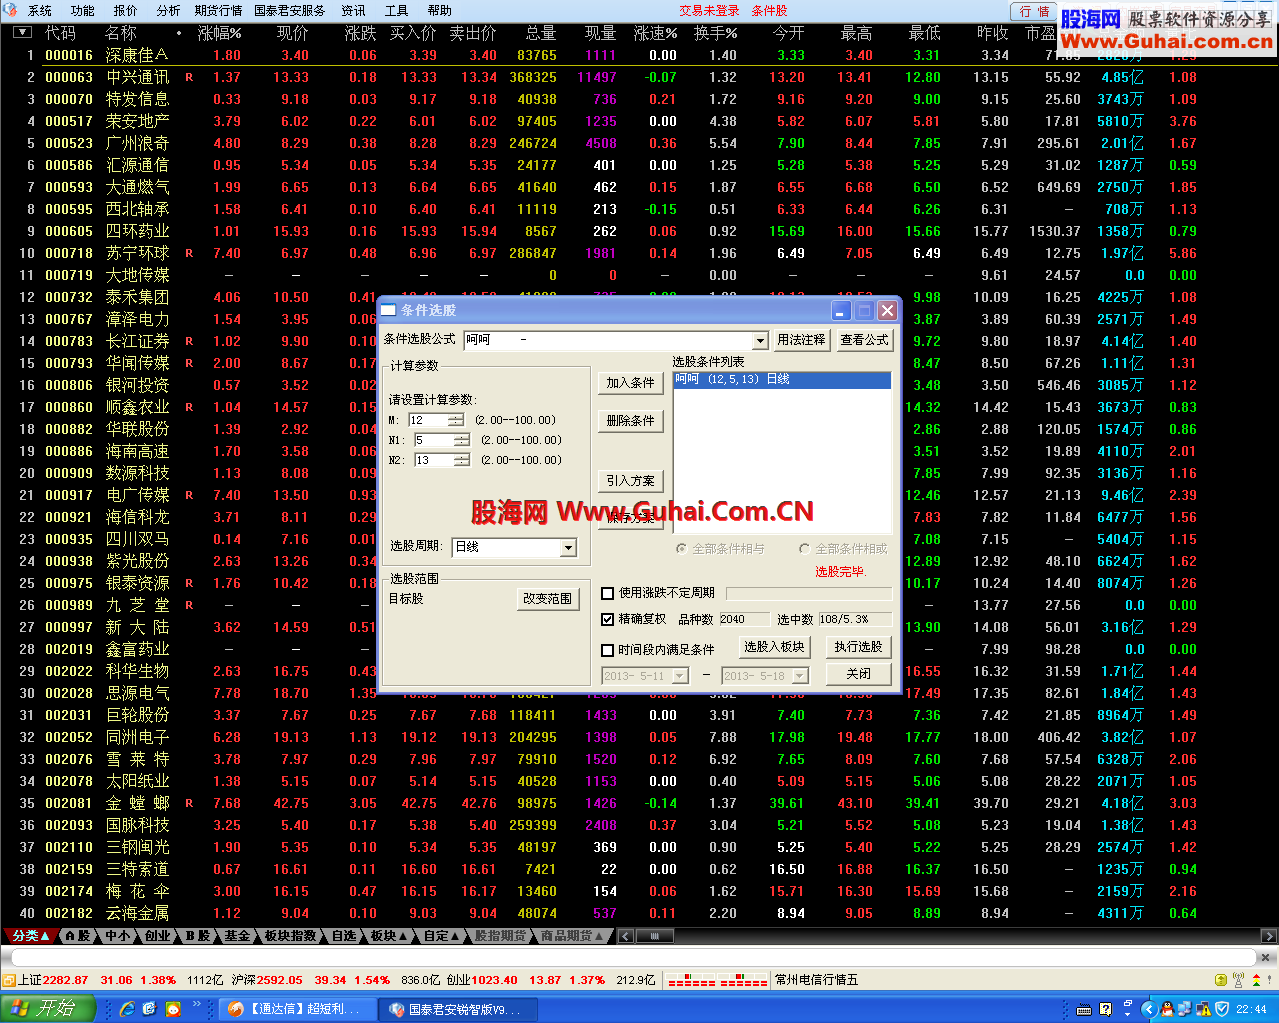Select the 全部条件相或 radio button

coord(804,549)
